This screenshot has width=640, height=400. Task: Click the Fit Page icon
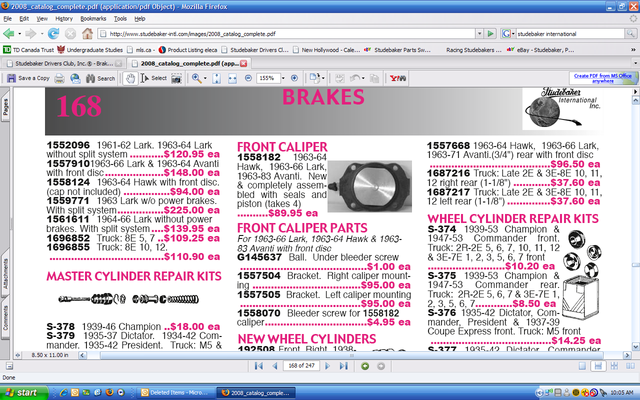(217, 78)
